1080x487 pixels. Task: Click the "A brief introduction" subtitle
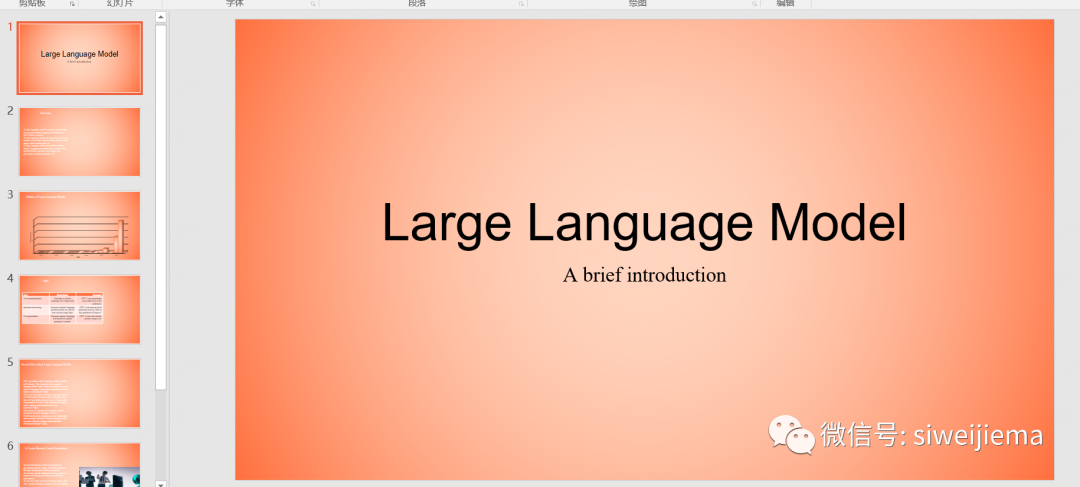644,275
